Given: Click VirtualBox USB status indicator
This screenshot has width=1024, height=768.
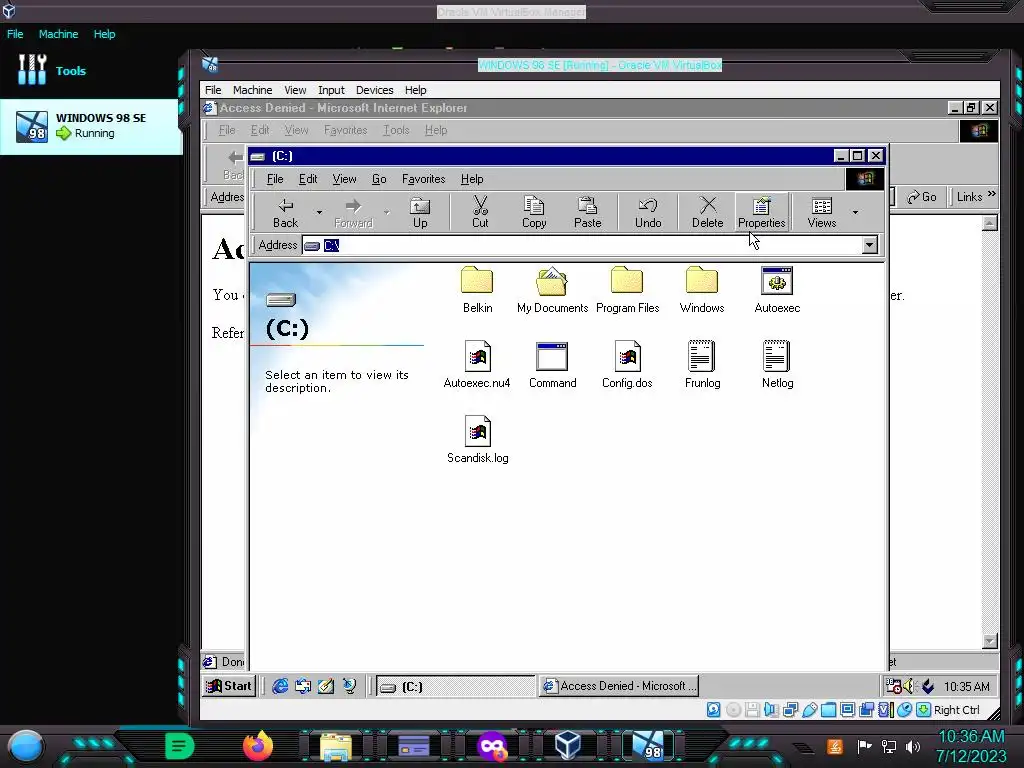Looking at the screenshot, I should tap(809, 710).
